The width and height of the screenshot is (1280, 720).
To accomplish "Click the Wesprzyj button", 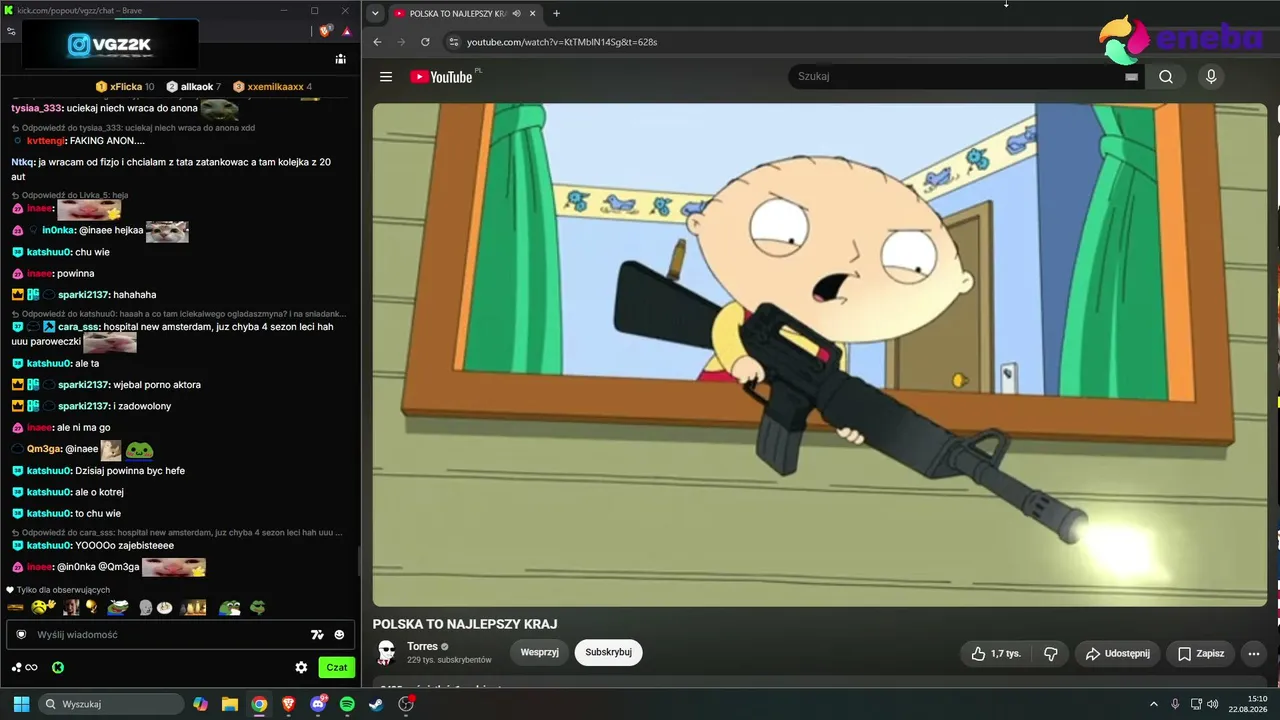I will click(x=539, y=653).
